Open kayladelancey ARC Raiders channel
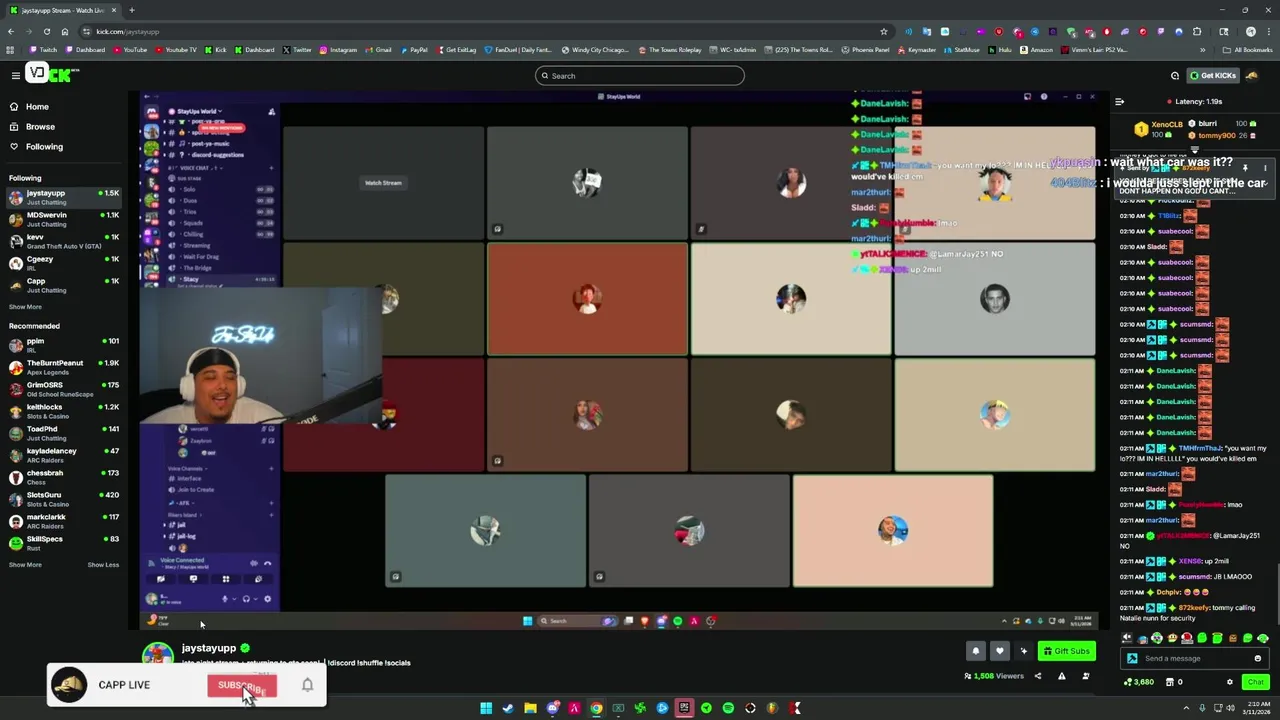The image size is (1280, 720). [x=63, y=456]
